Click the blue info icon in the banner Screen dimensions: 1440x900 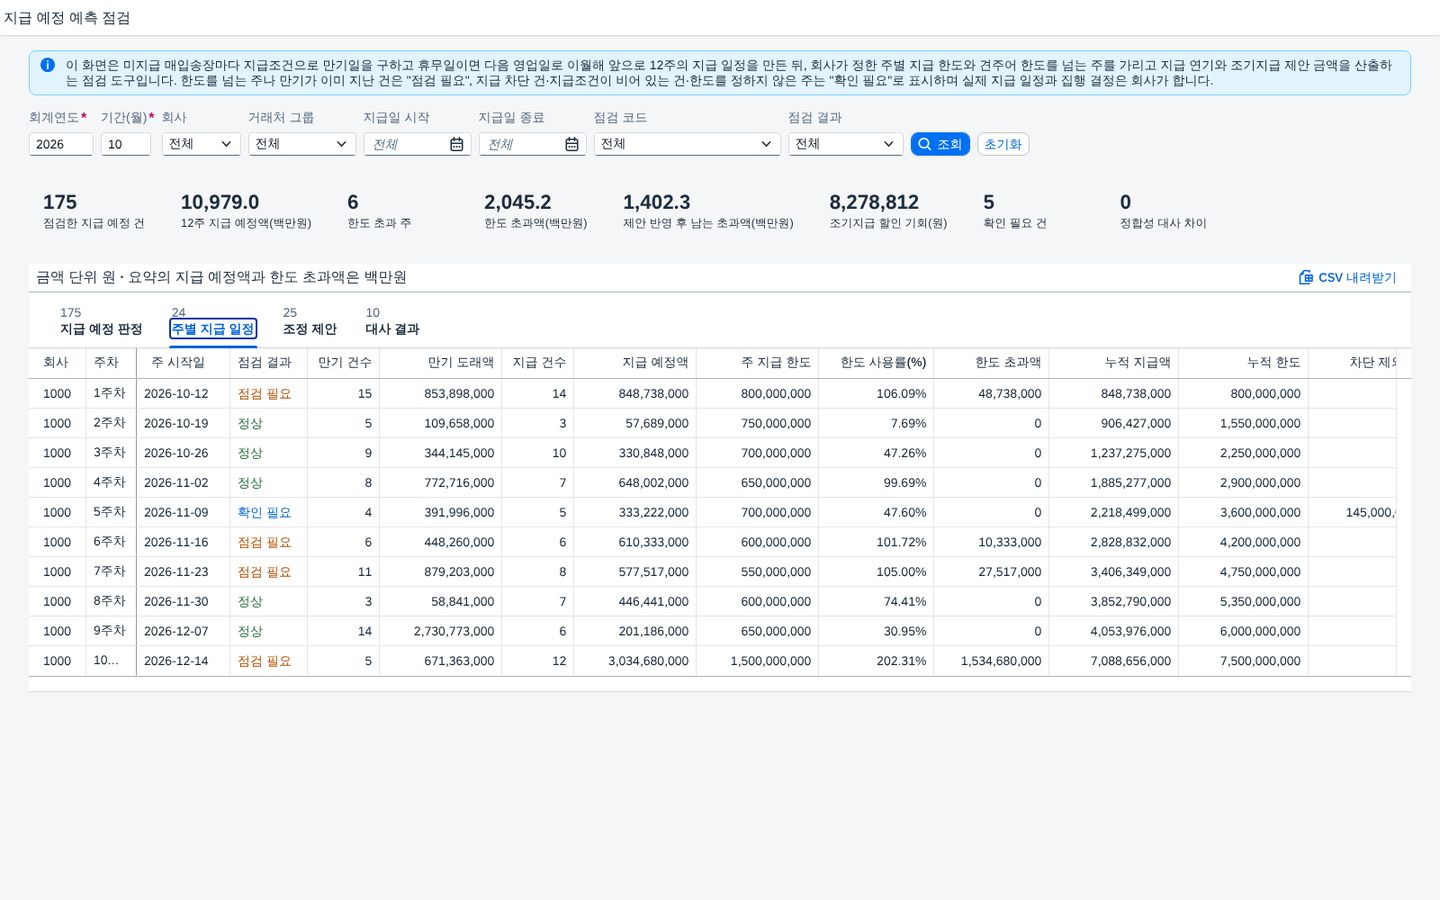coord(47,65)
